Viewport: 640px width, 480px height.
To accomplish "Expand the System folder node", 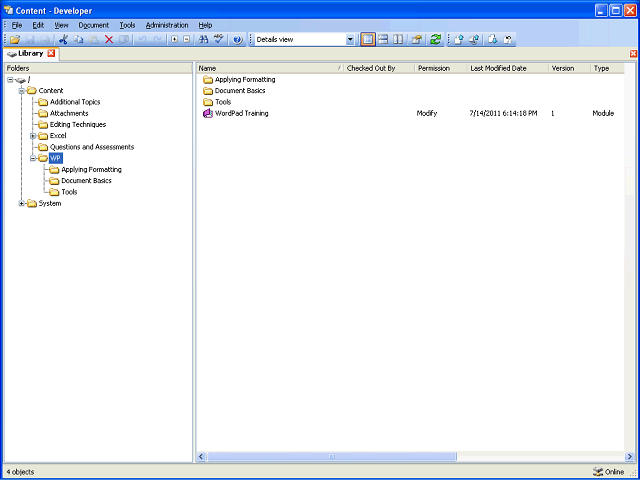I will click(22, 203).
